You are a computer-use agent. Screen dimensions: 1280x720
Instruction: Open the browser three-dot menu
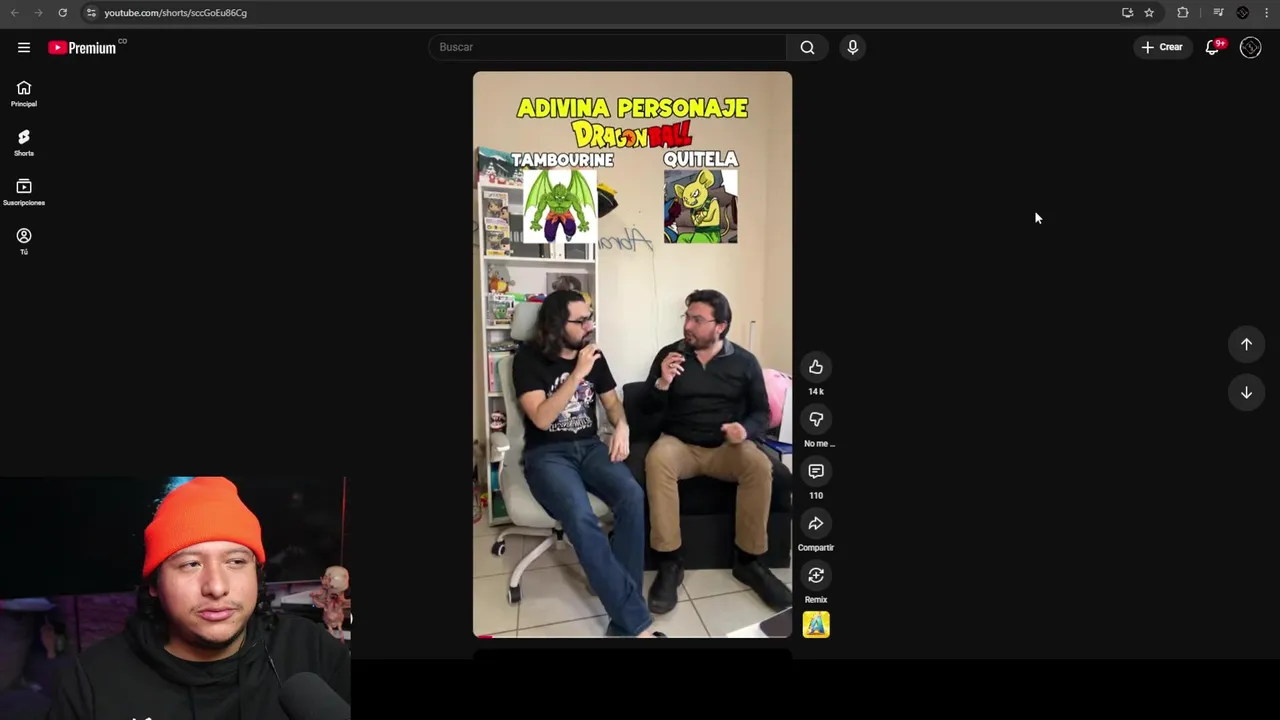pyautogui.click(x=1267, y=12)
